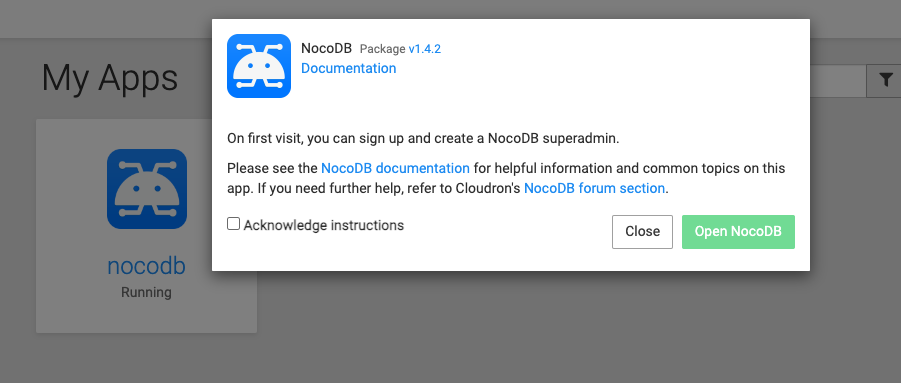Open the NocoDB forum section link
The image size is (901, 383).
pyautogui.click(x=595, y=188)
